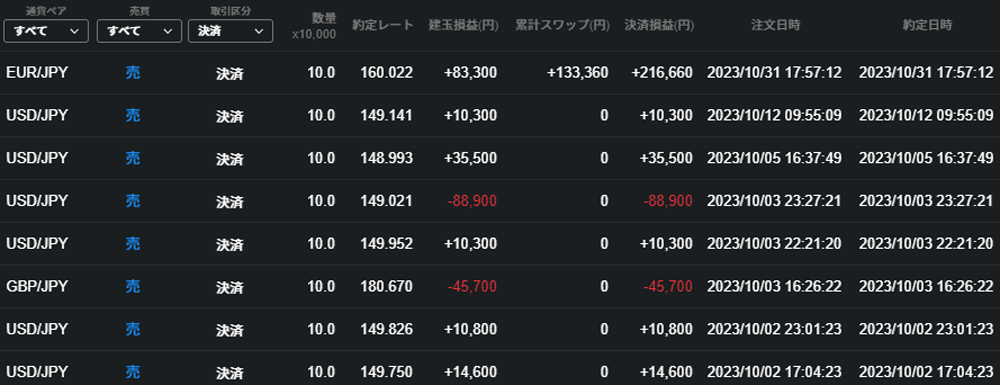
Task: Click the USD/JPY entry with rate 149.141
Action: 500,115
